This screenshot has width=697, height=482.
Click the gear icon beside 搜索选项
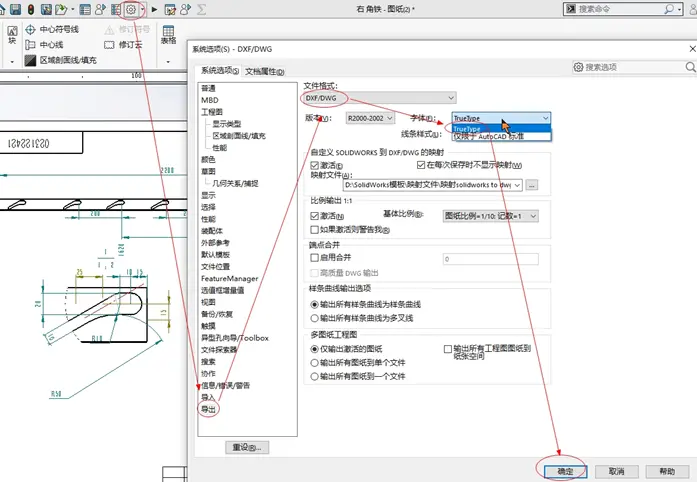(578, 67)
